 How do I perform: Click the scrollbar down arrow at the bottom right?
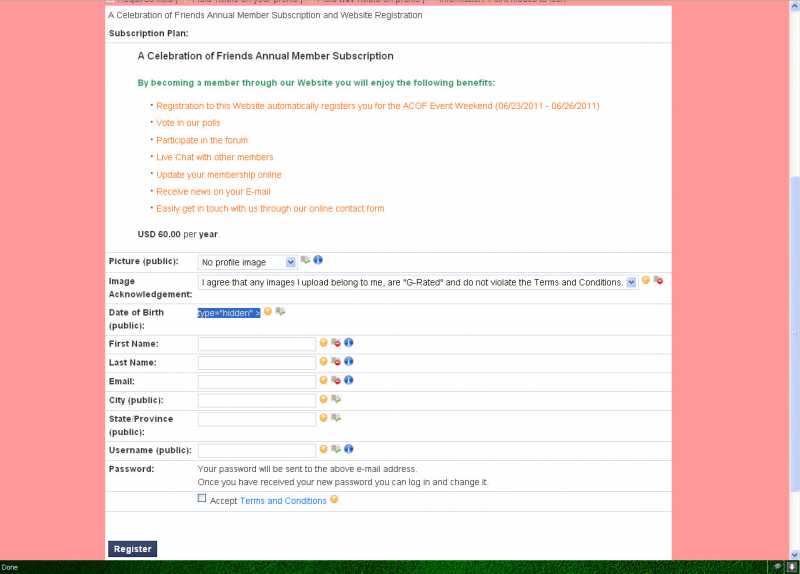(x=794, y=555)
